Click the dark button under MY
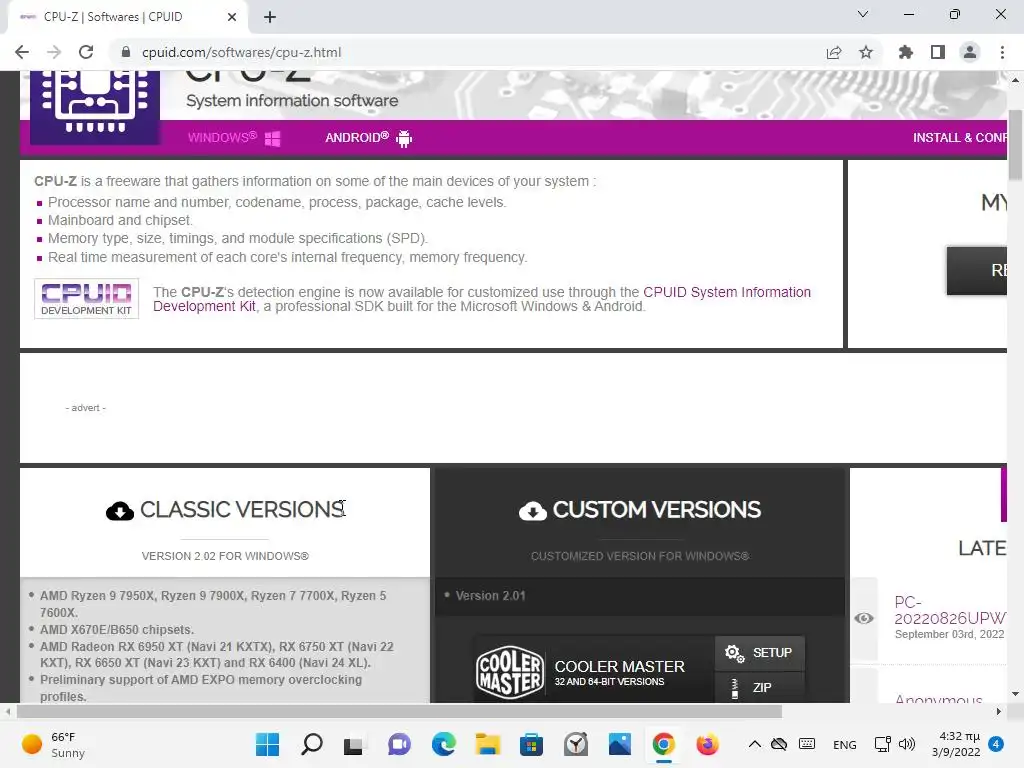 coord(977,270)
